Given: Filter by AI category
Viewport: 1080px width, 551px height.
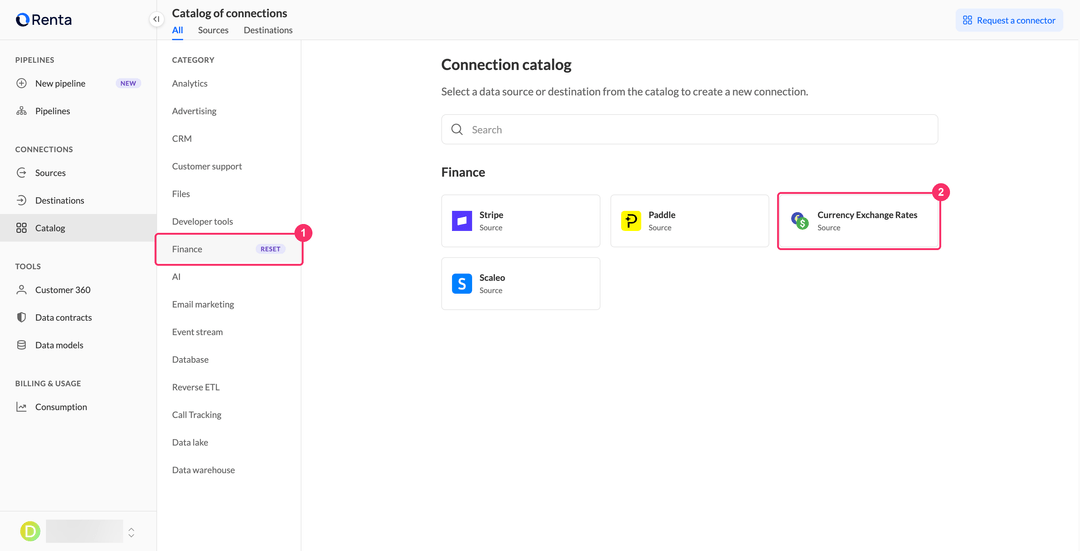Looking at the screenshot, I should click(x=176, y=276).
